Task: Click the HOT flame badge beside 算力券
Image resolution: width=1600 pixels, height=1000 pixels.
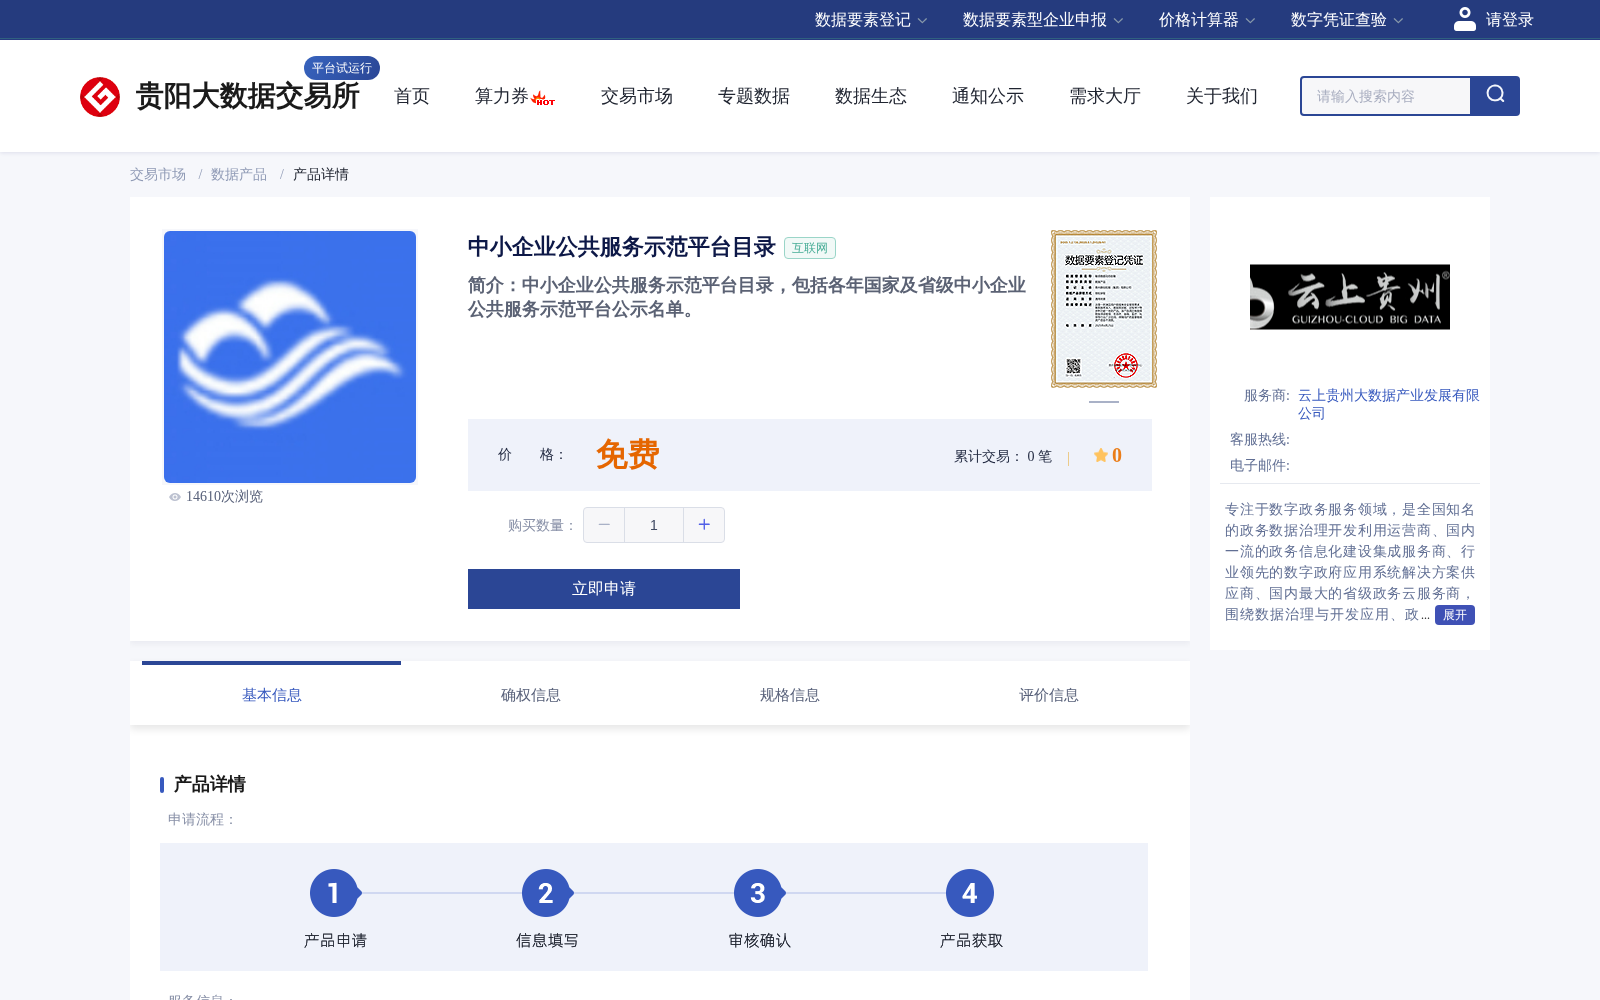Action: 543,98
